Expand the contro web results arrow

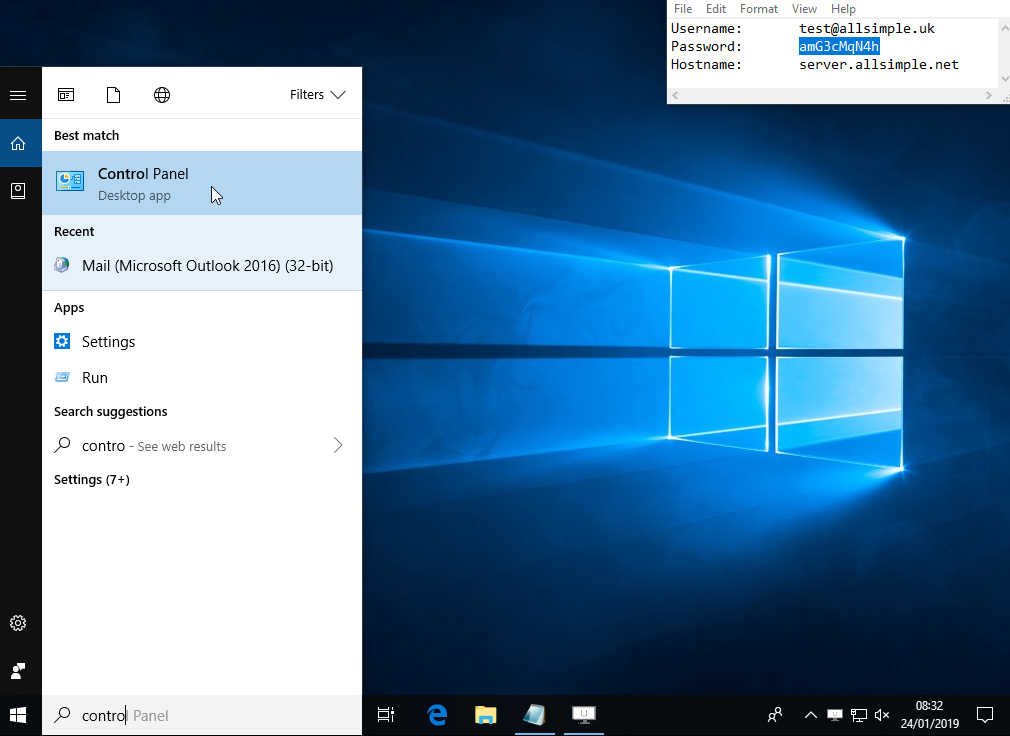pos(338,446)
